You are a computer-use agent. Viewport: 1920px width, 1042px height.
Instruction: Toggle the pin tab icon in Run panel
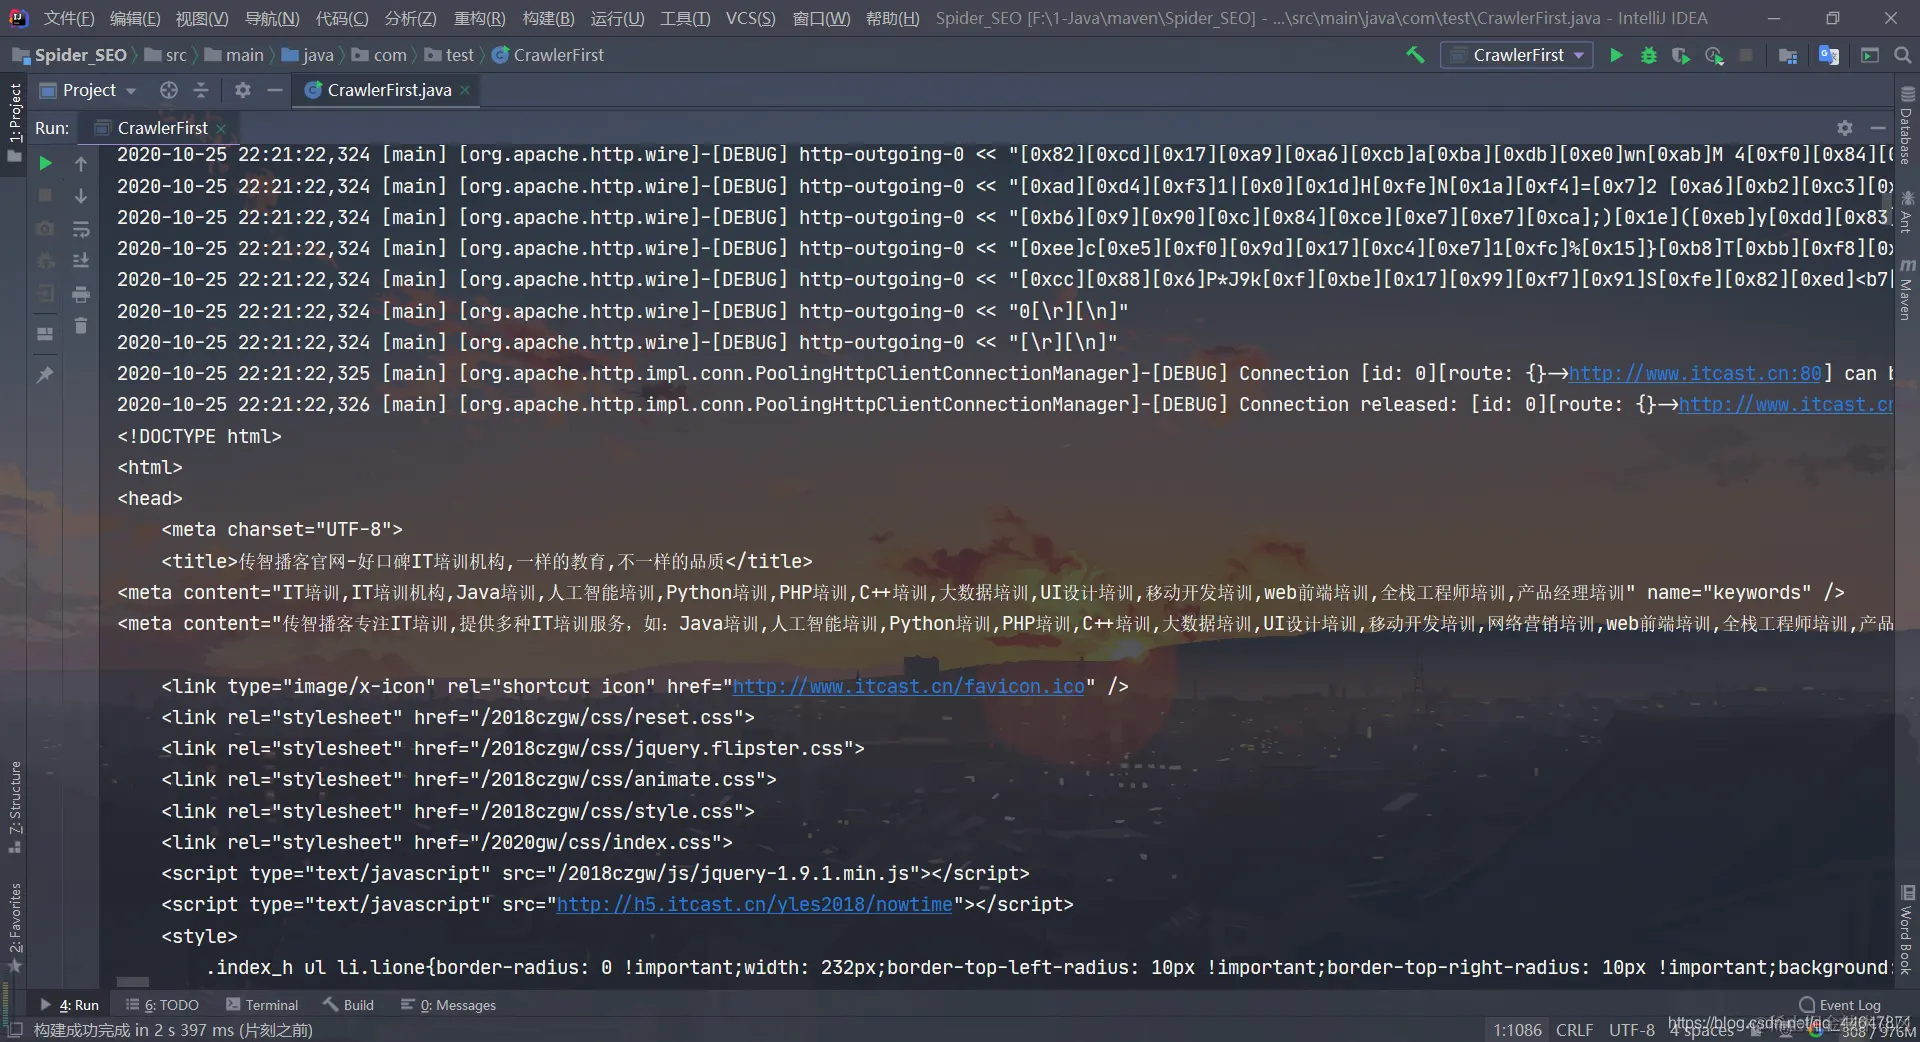pos(45,375)
